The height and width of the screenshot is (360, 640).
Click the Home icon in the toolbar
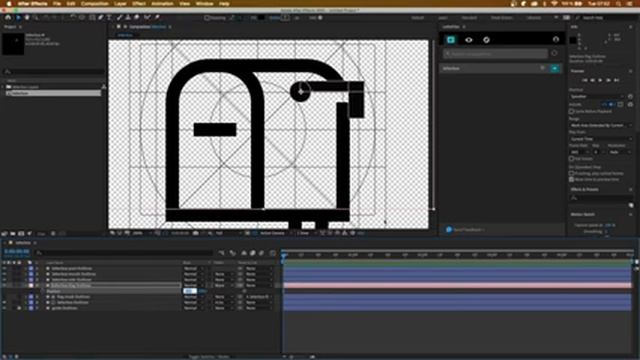click(8, 18)
